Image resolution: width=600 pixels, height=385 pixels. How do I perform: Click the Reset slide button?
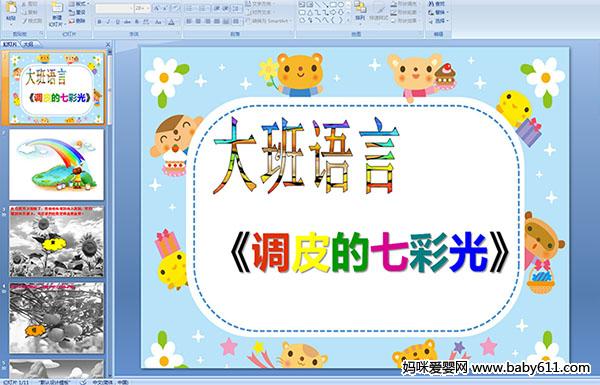click(x=77, y=12)
